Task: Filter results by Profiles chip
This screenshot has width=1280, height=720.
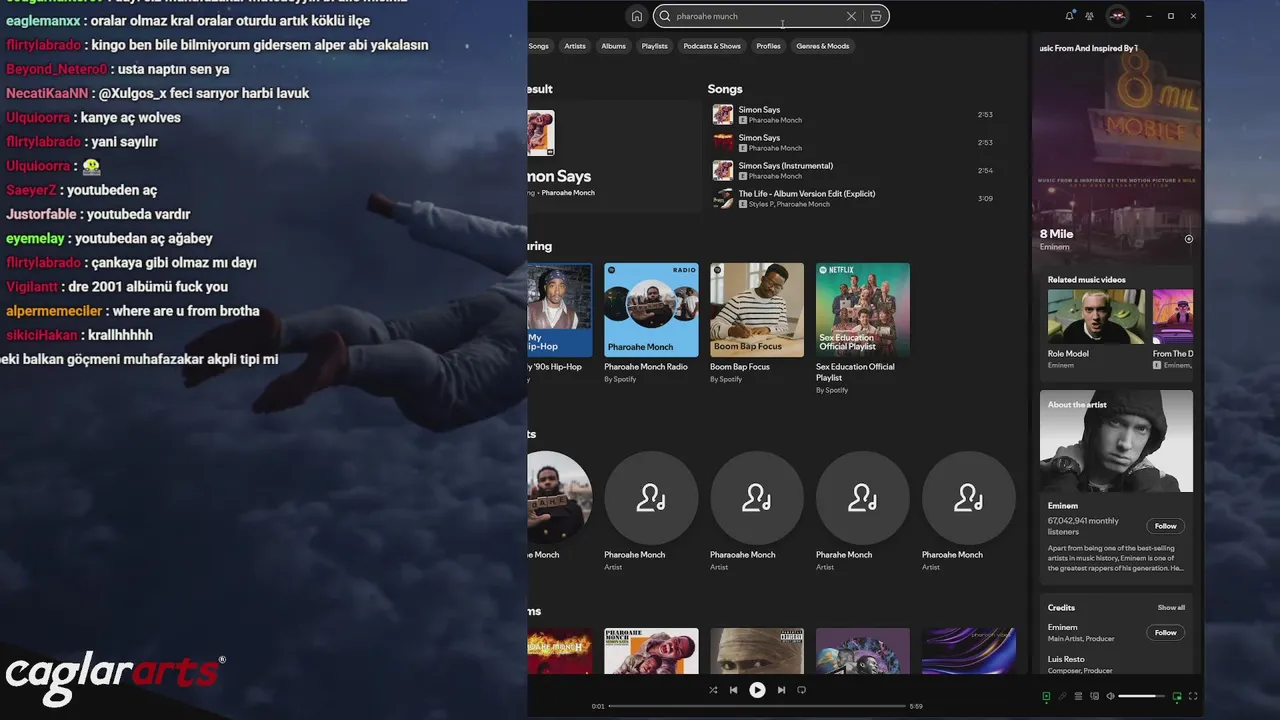Action: coord(768,46)
